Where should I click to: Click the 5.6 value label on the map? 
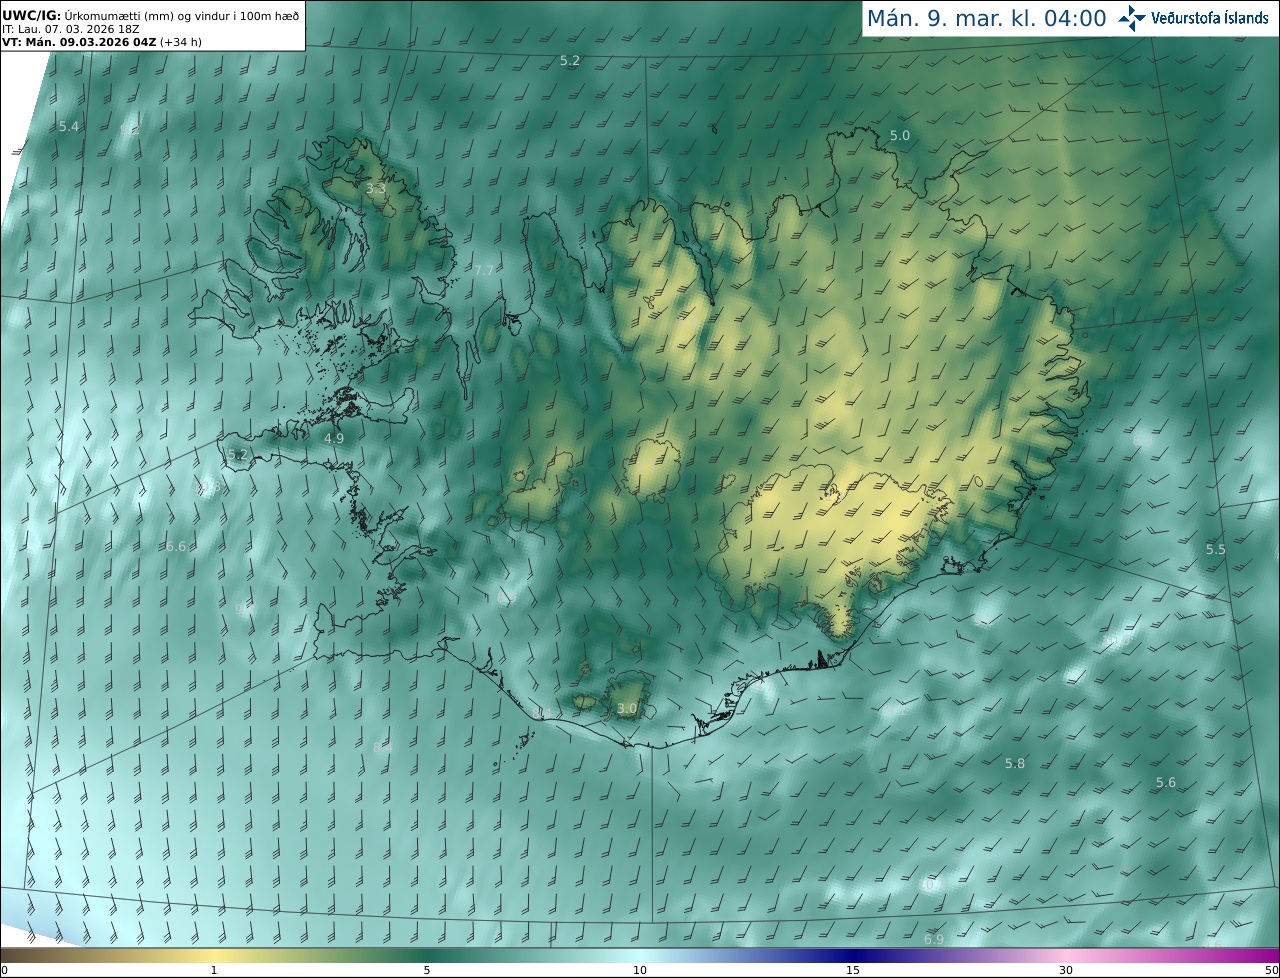click(x=1166, y=782)
